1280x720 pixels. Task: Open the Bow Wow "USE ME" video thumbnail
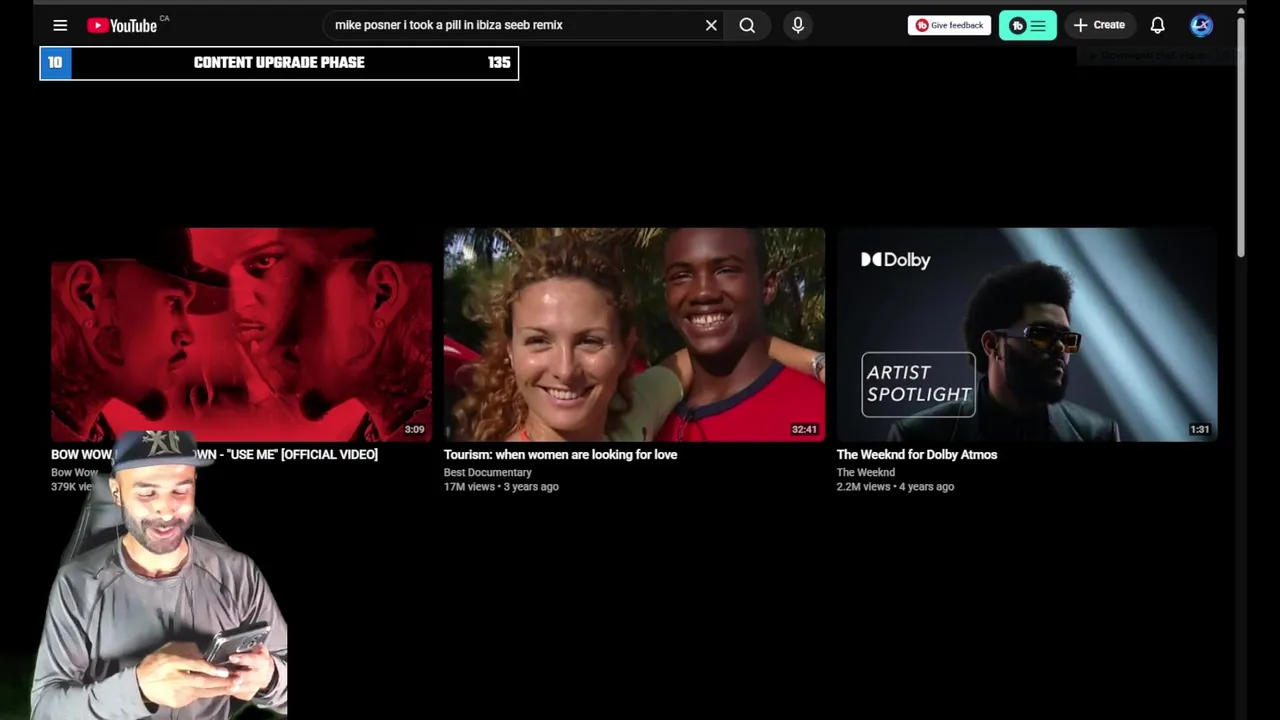[241, 334]
